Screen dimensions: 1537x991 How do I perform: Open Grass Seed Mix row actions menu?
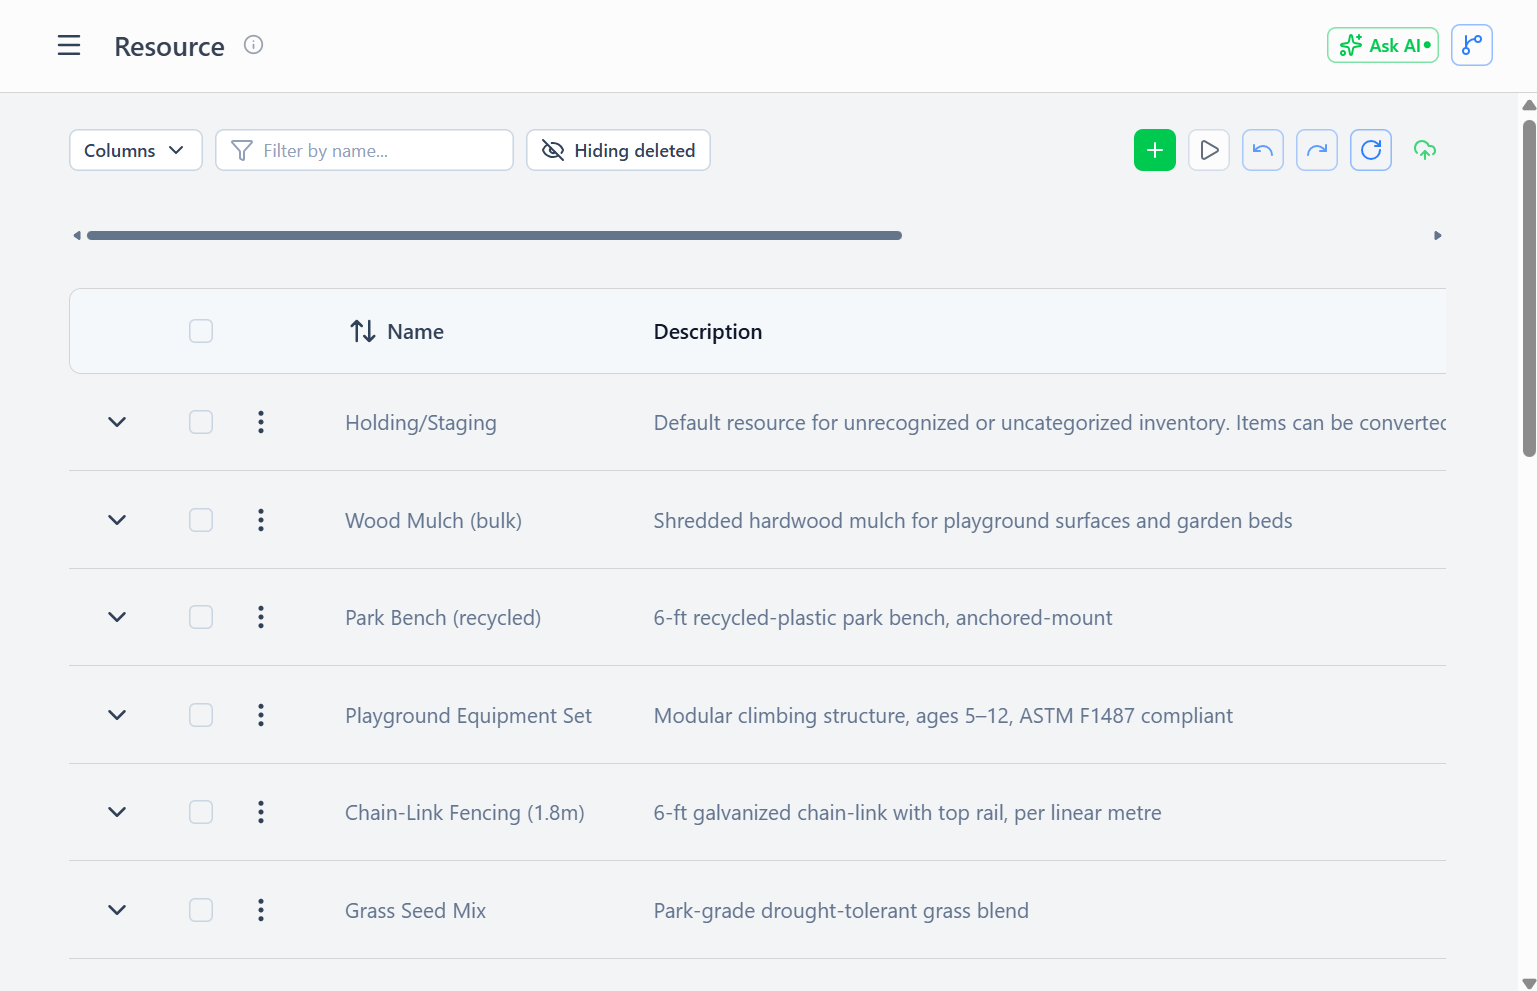click(x=261, y=910)
